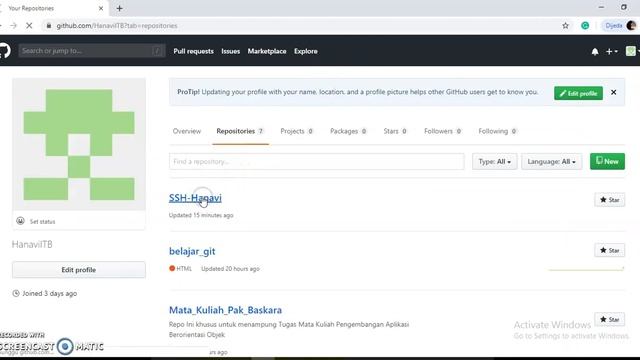Open the user avatar menu in header
640x360 pixels.
point(632,51)
